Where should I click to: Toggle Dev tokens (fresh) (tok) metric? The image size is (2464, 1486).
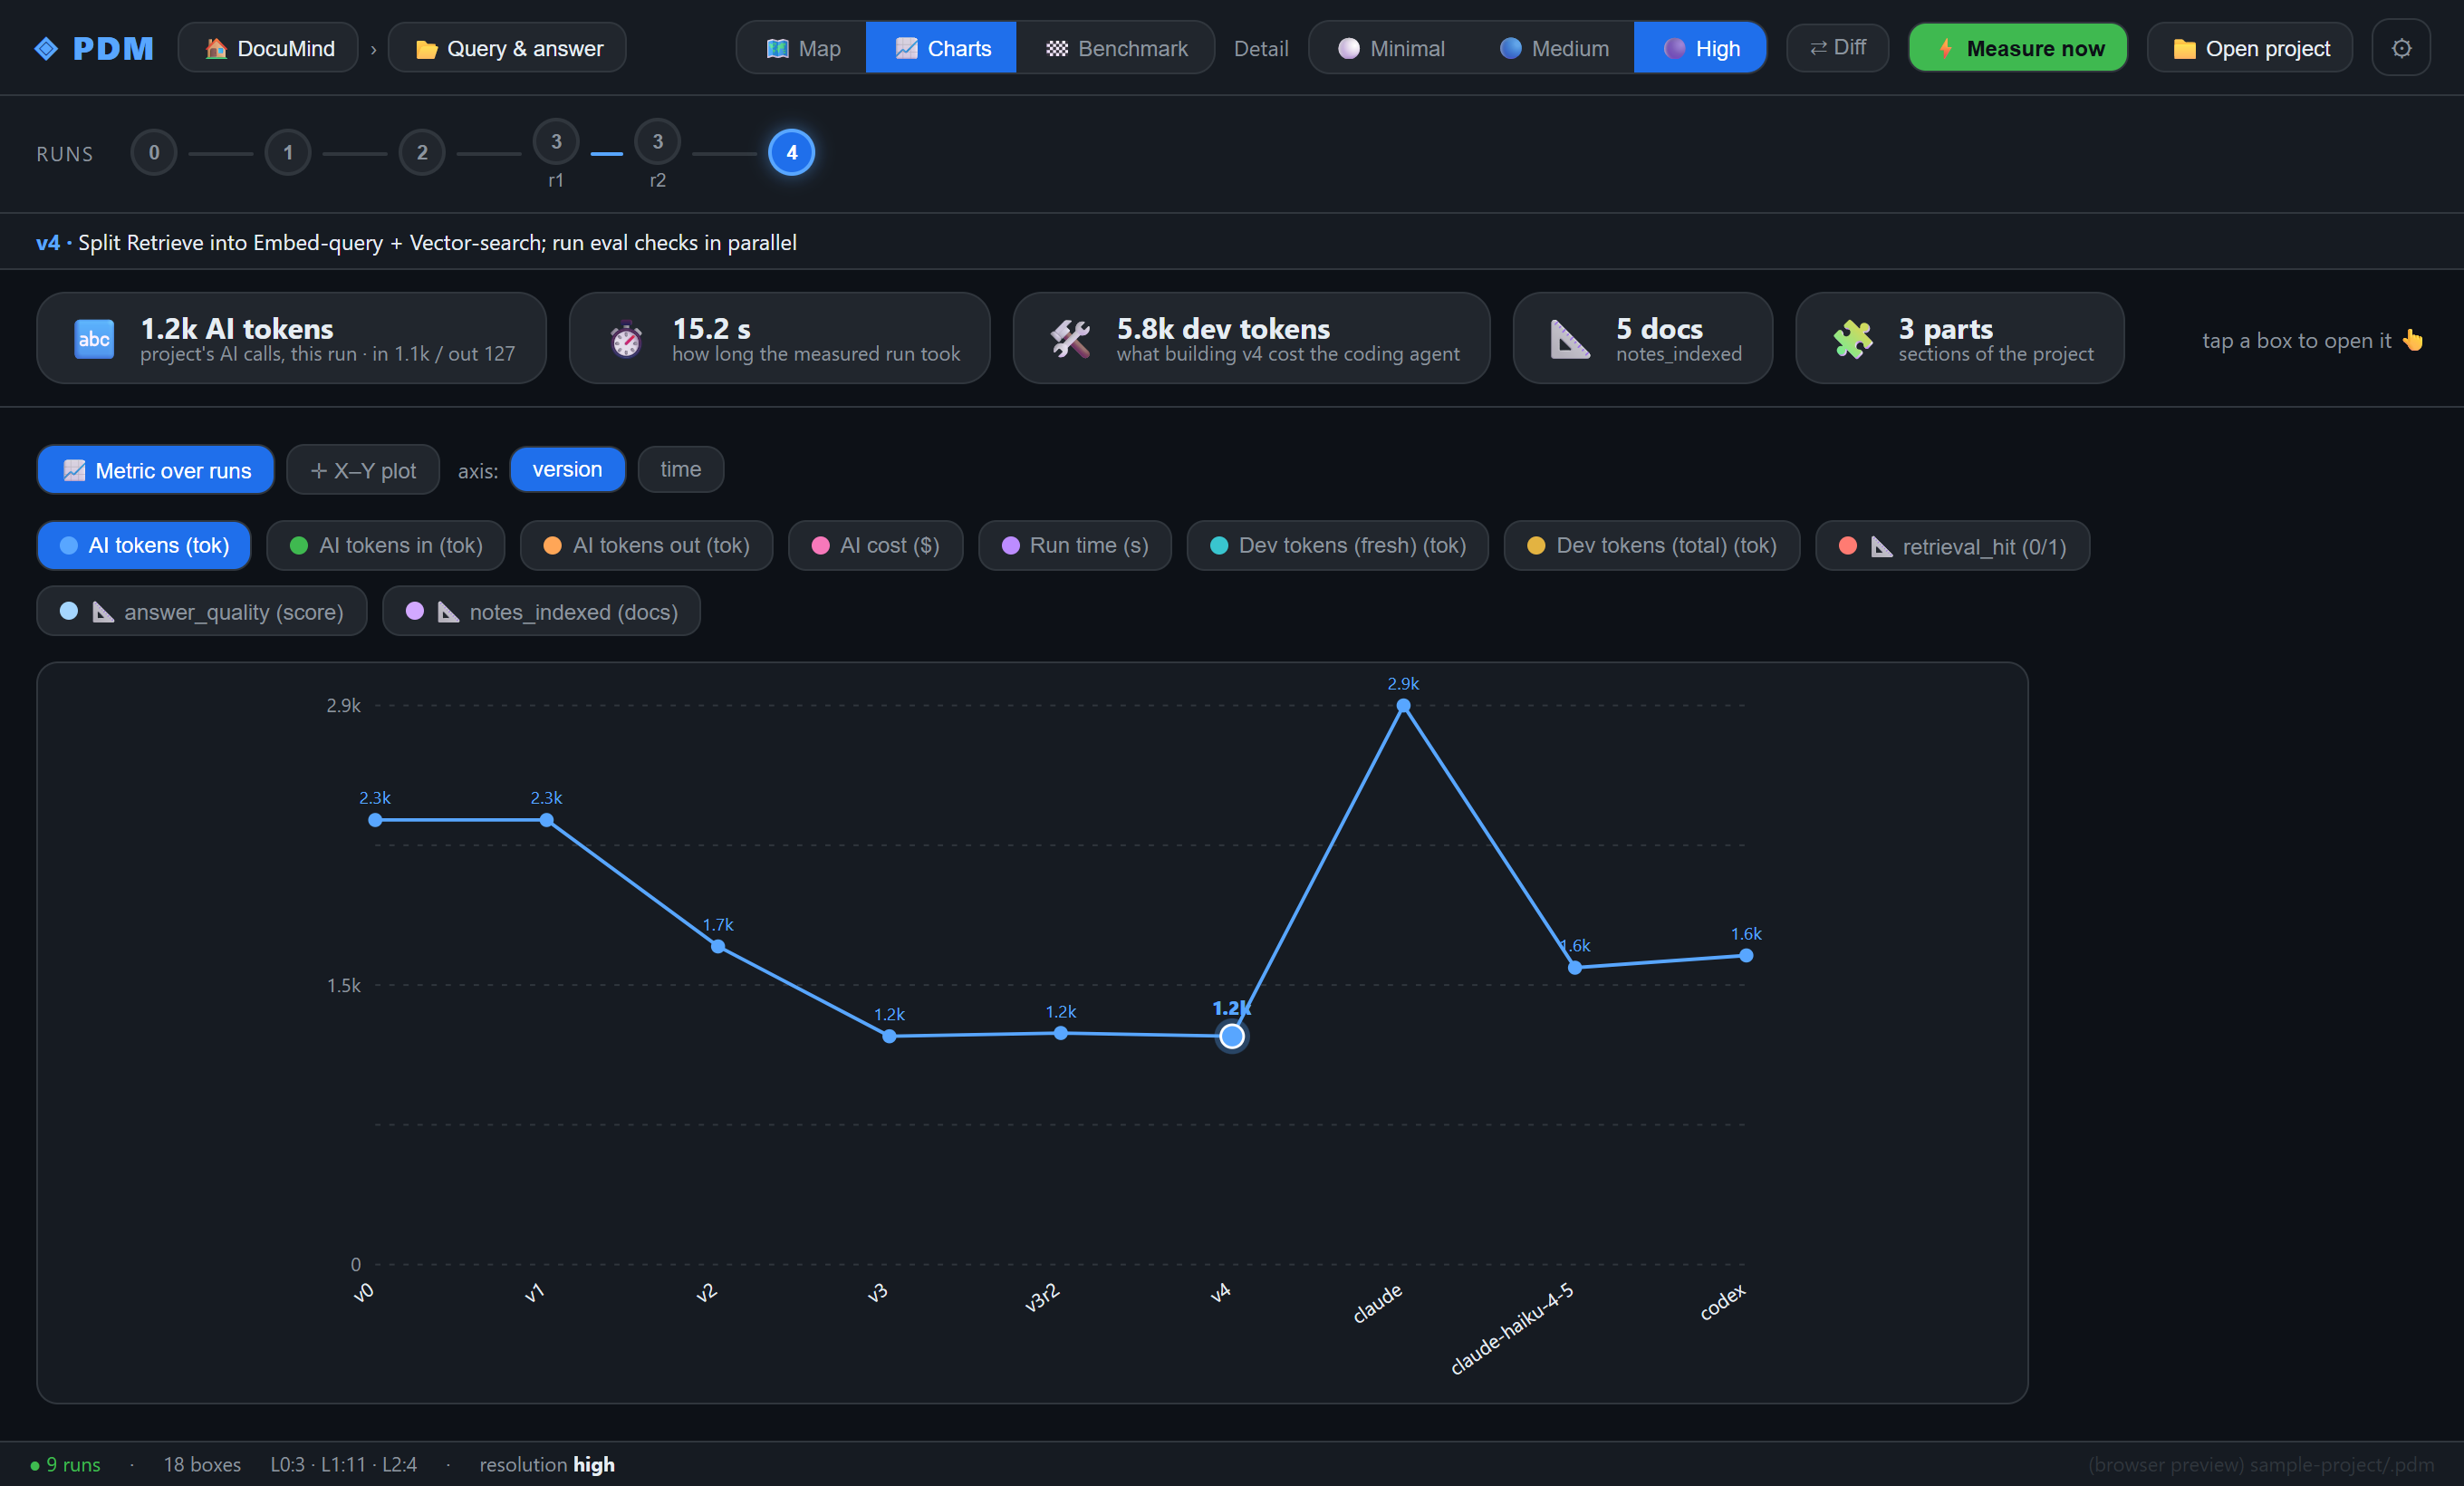(x=1337, y=546)
